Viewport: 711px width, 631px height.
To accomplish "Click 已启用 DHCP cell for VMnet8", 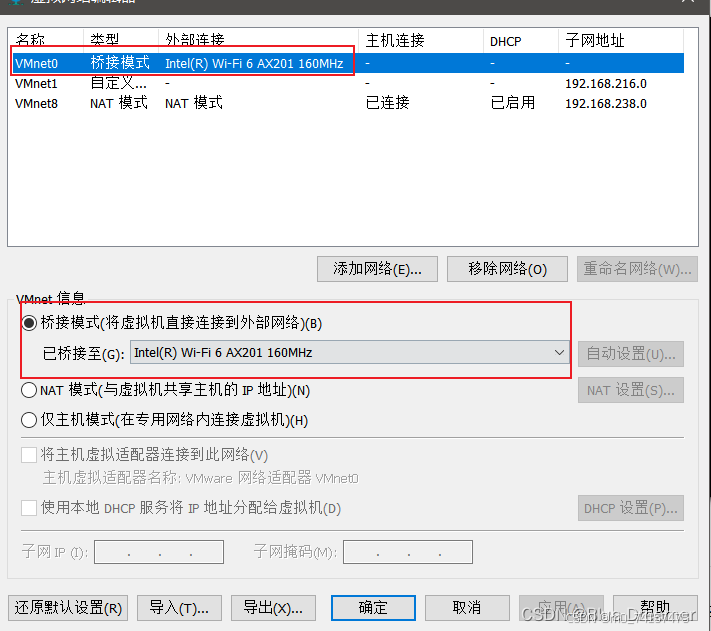I will click(x=512, y=103).
